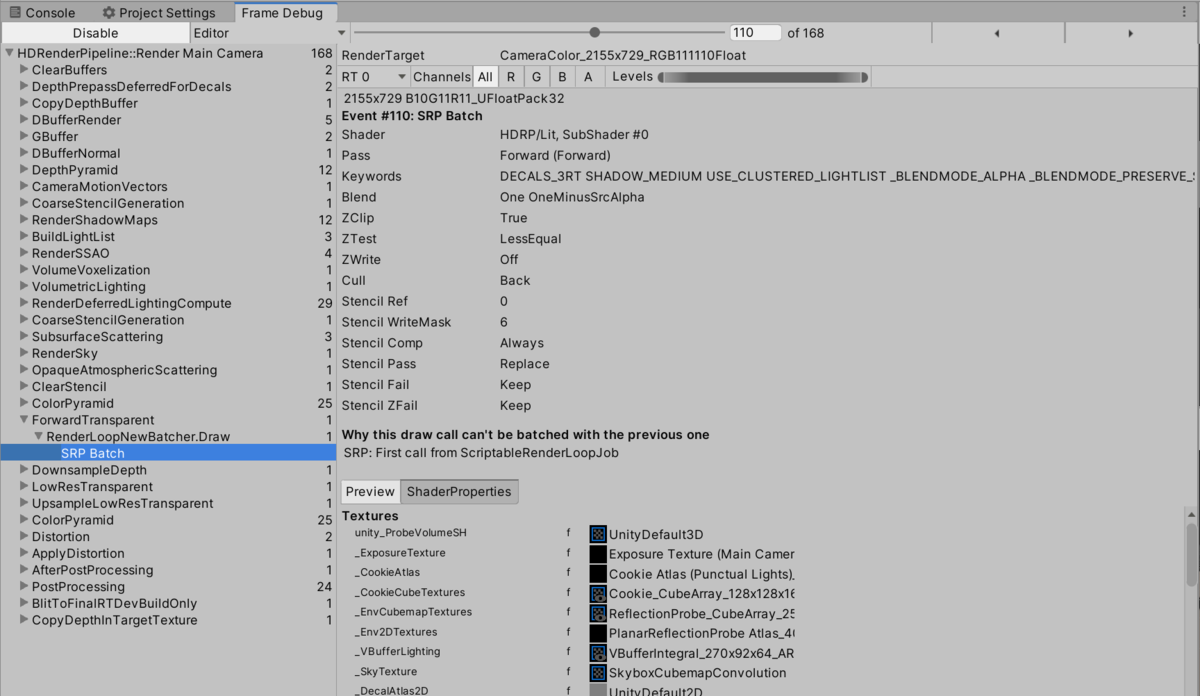1200x696 pixels.
Task: Click the _SkyTexture property name
Action: click(386, 672)
